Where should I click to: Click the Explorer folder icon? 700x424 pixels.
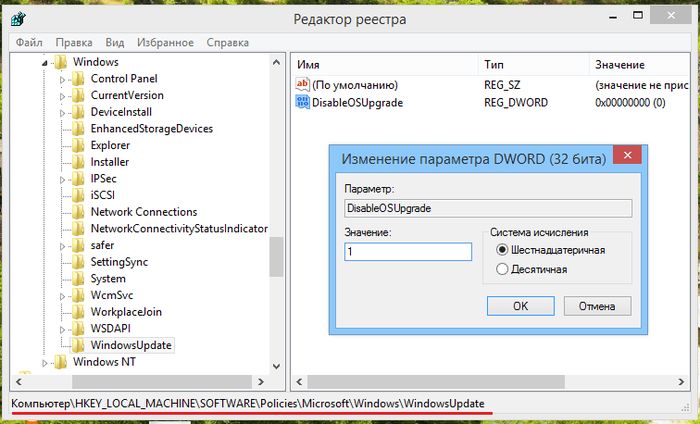(x=78, y=145)
